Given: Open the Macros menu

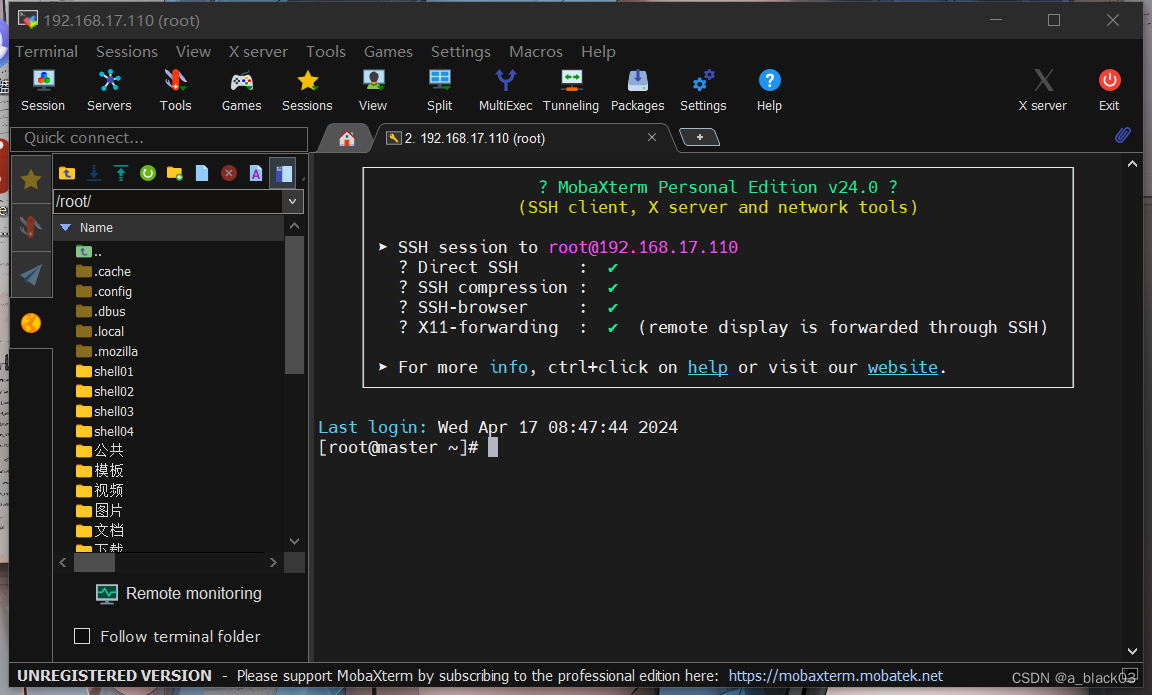Looking at the screenshot, I should [x=535, y=51].
